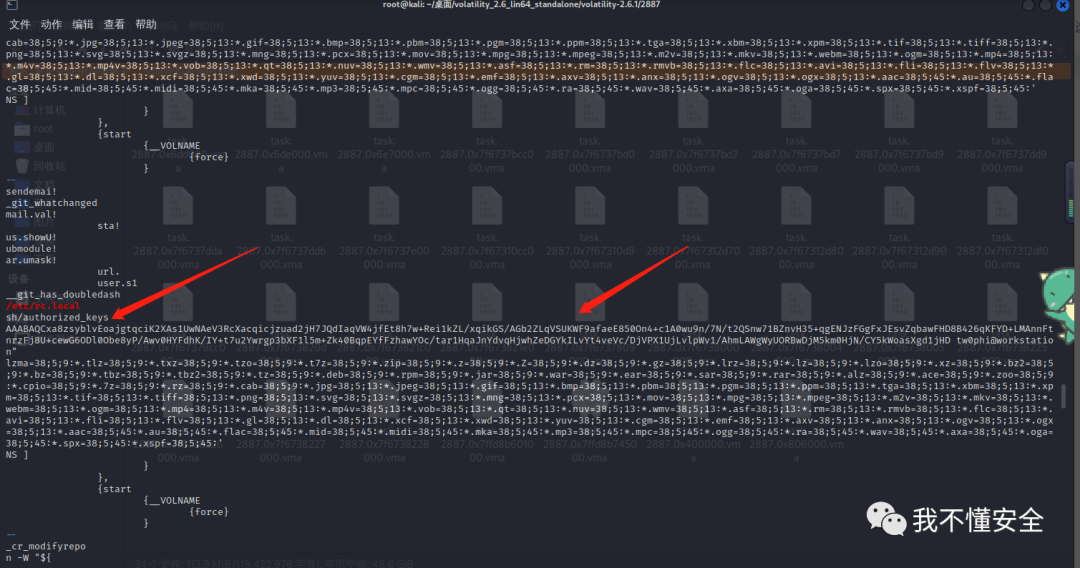Screen dimensions: 1080x568
Task: Open 回收站 trash in file manager sidebar
Action: pyautogui.click(x=41, y=166)
